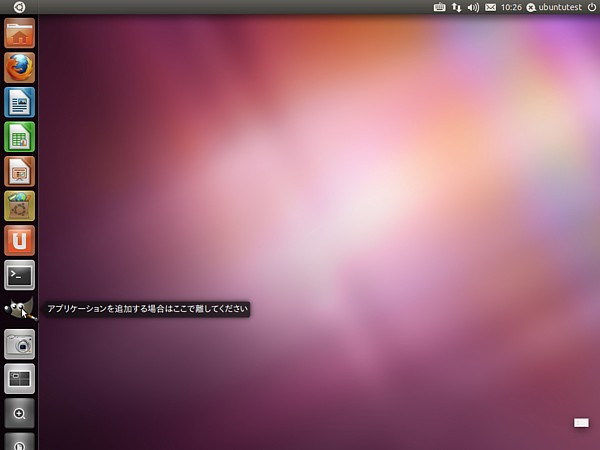The image size is (600, 450).
Task: Open the Ubuntu Dash home button
Action: pos(19,7)
